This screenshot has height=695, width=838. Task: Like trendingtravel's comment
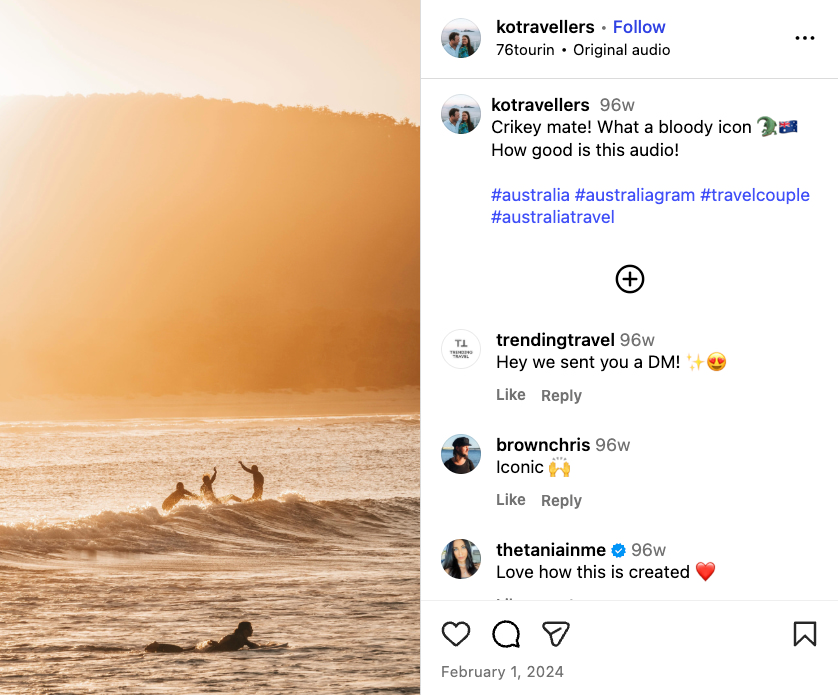click(511, 394)
